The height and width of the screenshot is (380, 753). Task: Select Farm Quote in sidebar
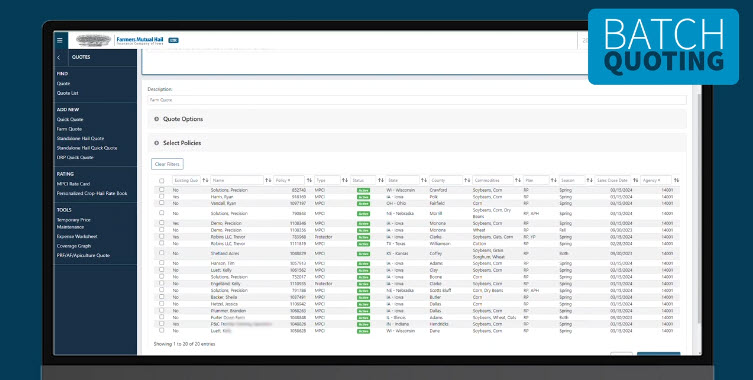click(70, 129)
